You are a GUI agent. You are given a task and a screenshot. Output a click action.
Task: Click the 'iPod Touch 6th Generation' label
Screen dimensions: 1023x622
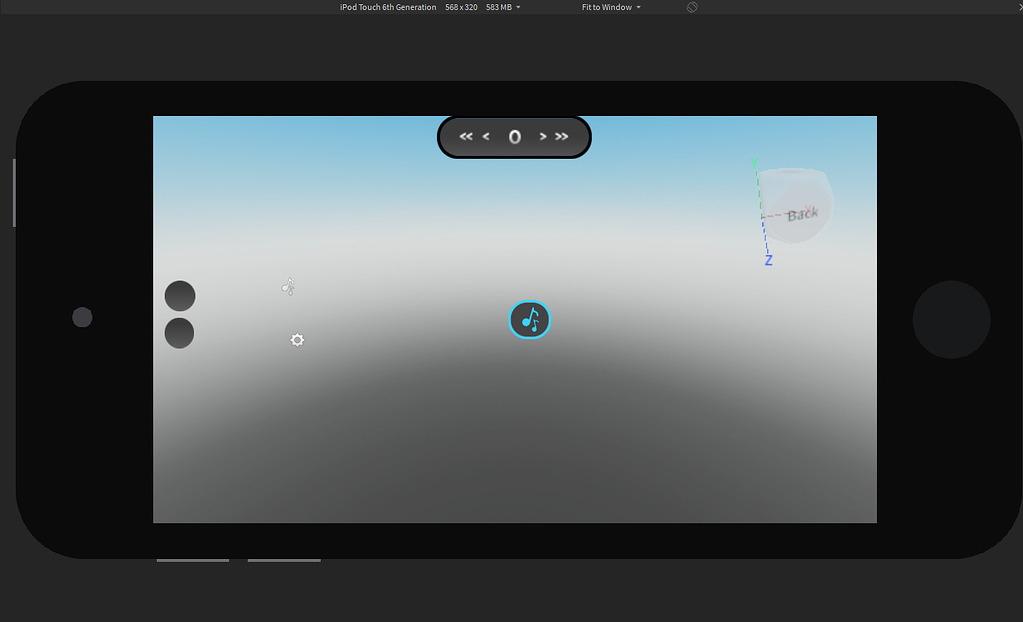388,7
